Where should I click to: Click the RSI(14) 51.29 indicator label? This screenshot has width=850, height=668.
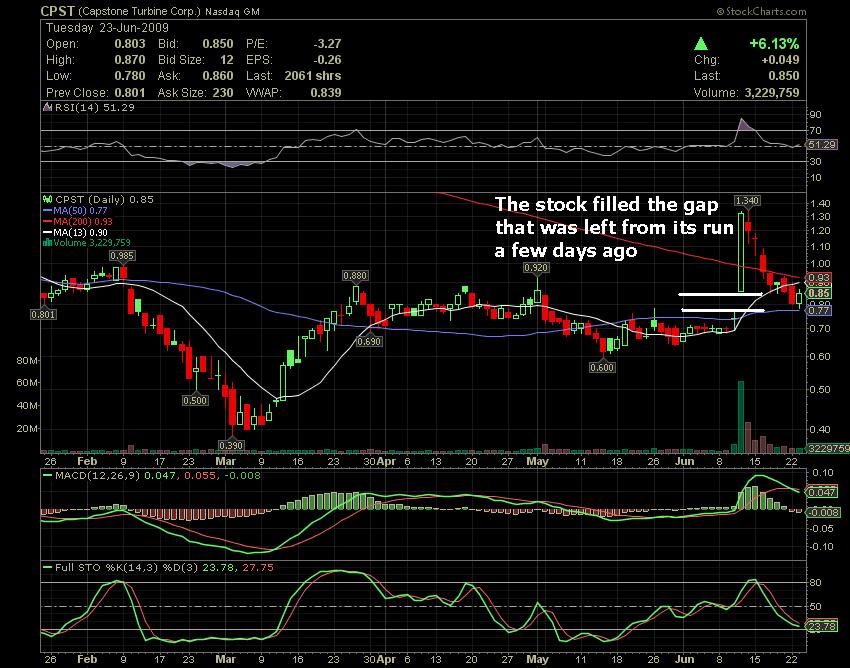(x=94, y=108)
